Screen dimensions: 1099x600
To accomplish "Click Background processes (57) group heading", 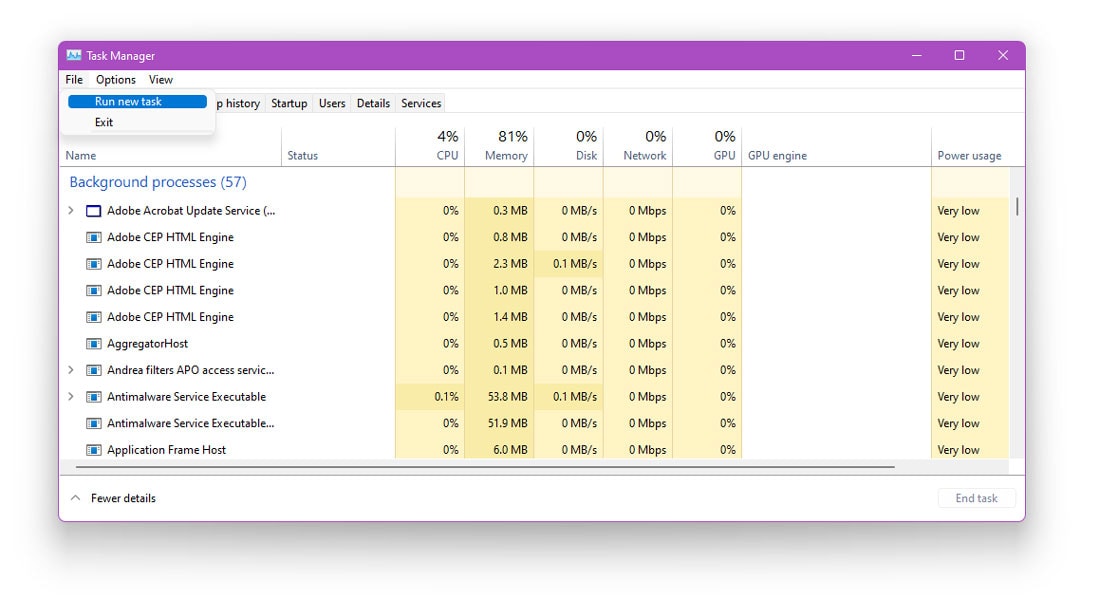I will 158,182.
